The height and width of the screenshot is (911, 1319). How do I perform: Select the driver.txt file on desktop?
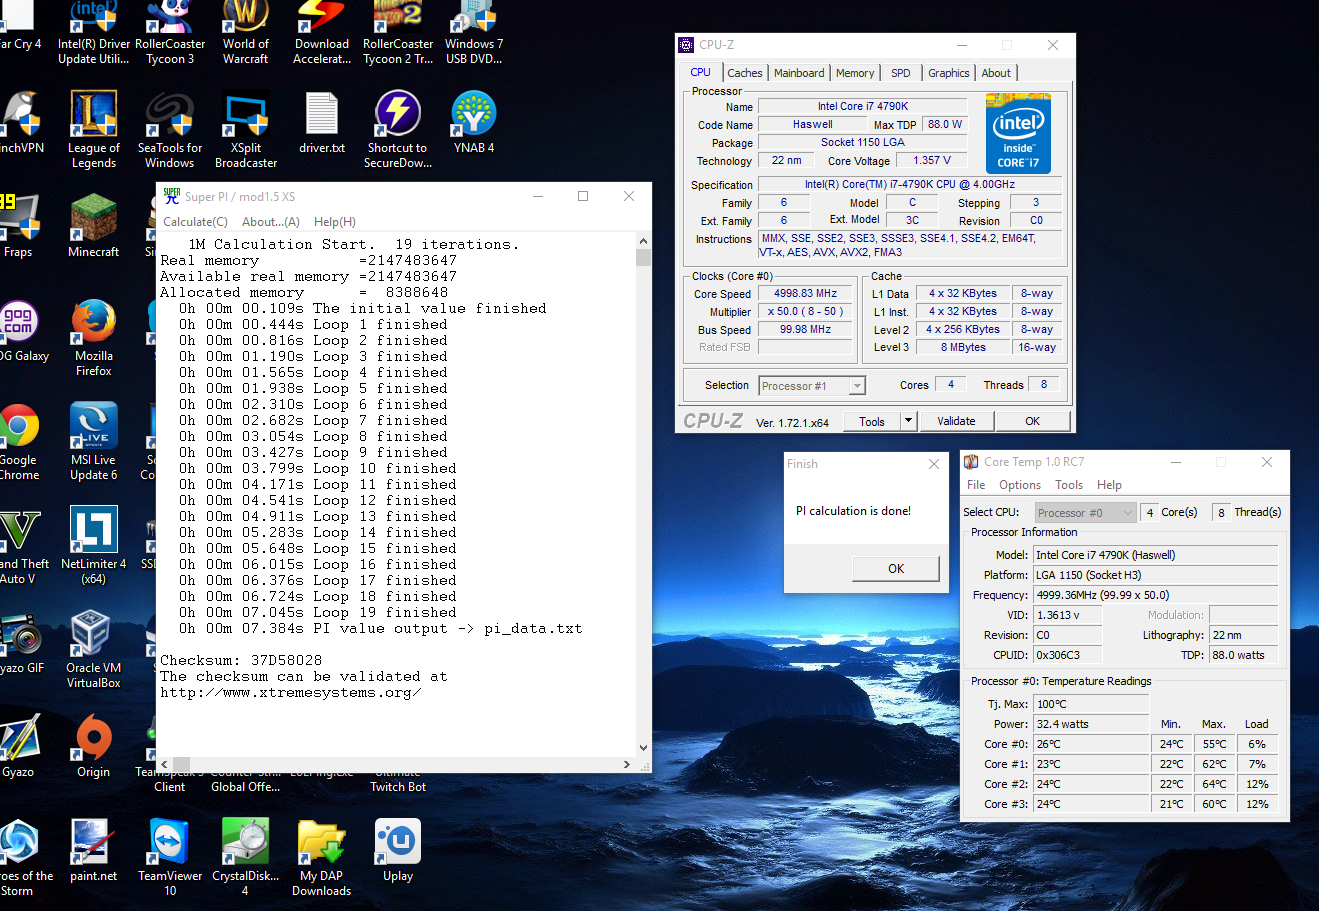click(322, 123)
